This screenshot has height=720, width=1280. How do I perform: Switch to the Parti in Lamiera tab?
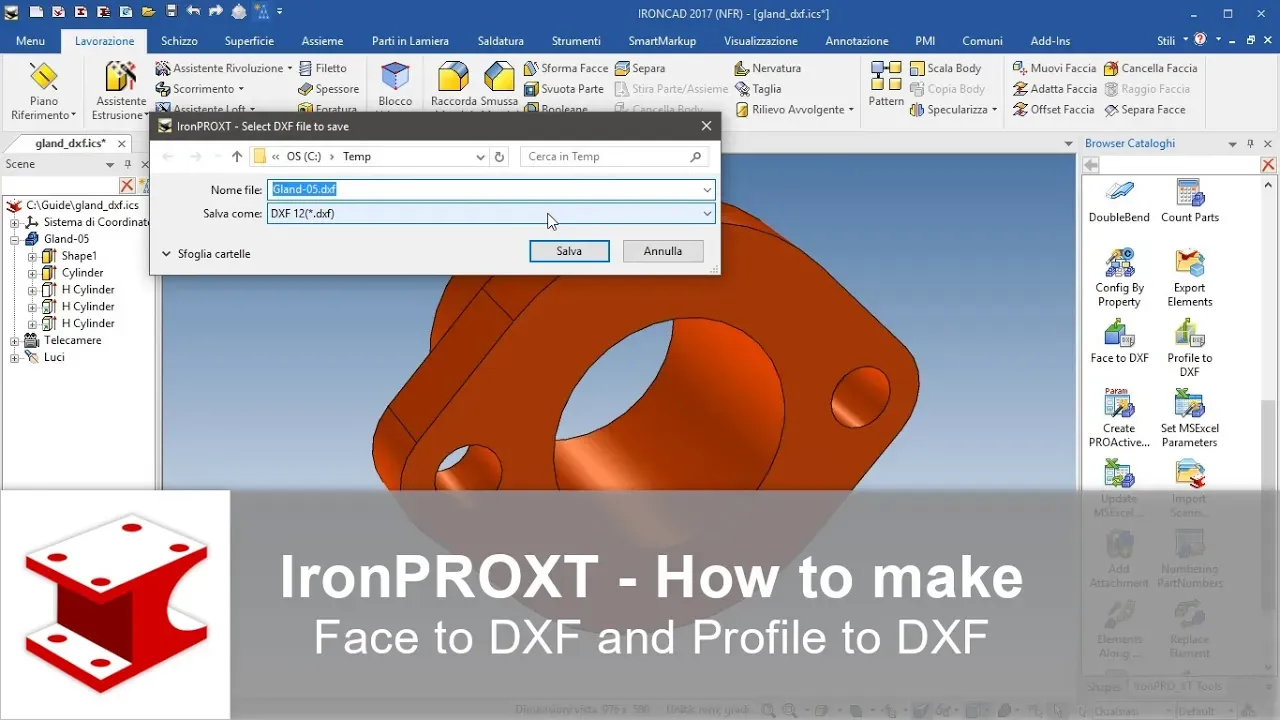410,41
